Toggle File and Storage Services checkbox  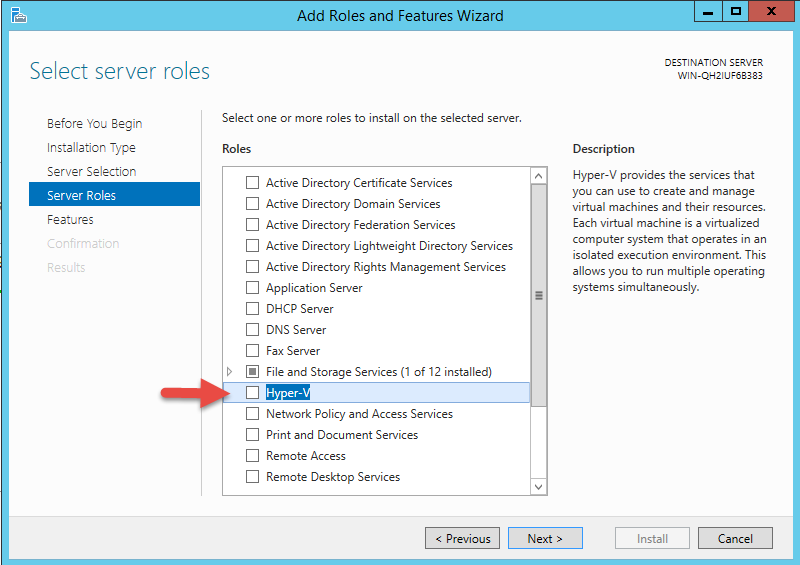point(252,372)
